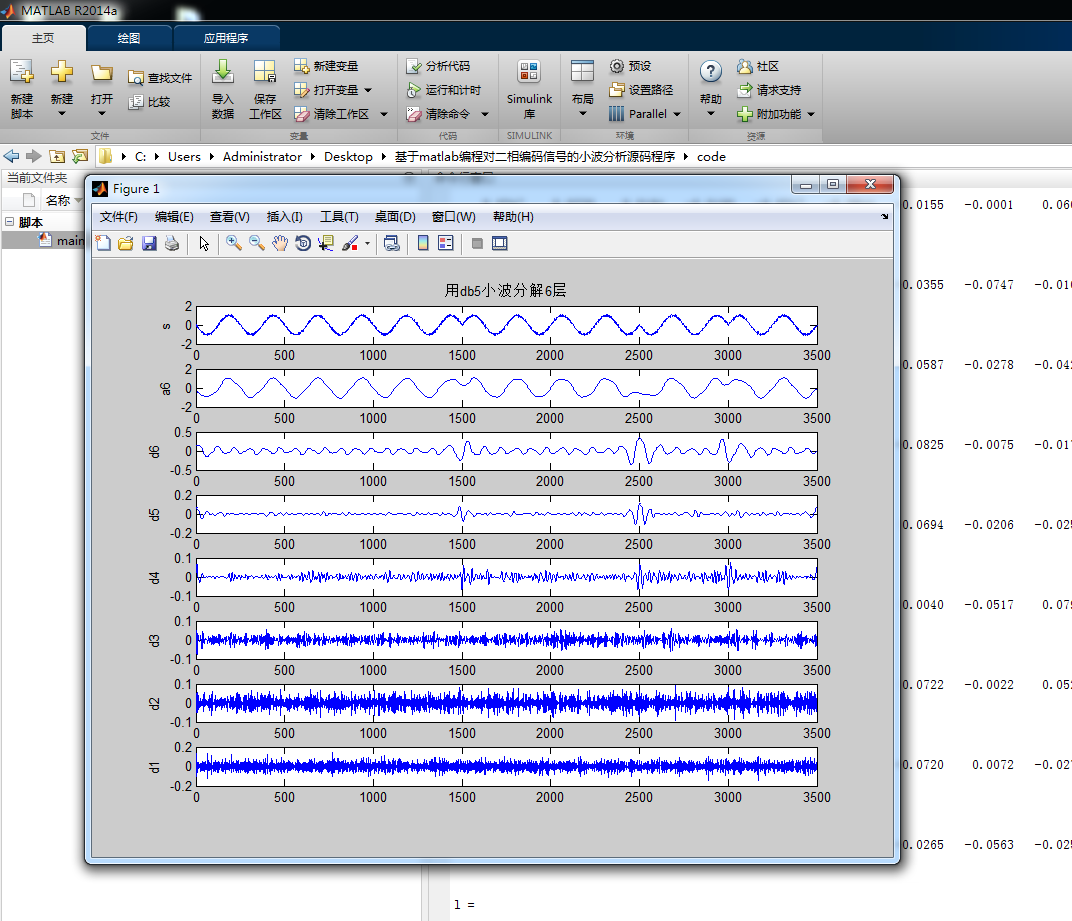Click 设置路径 in the ribbon
The image size is (1072, 921).
point(641,90)
